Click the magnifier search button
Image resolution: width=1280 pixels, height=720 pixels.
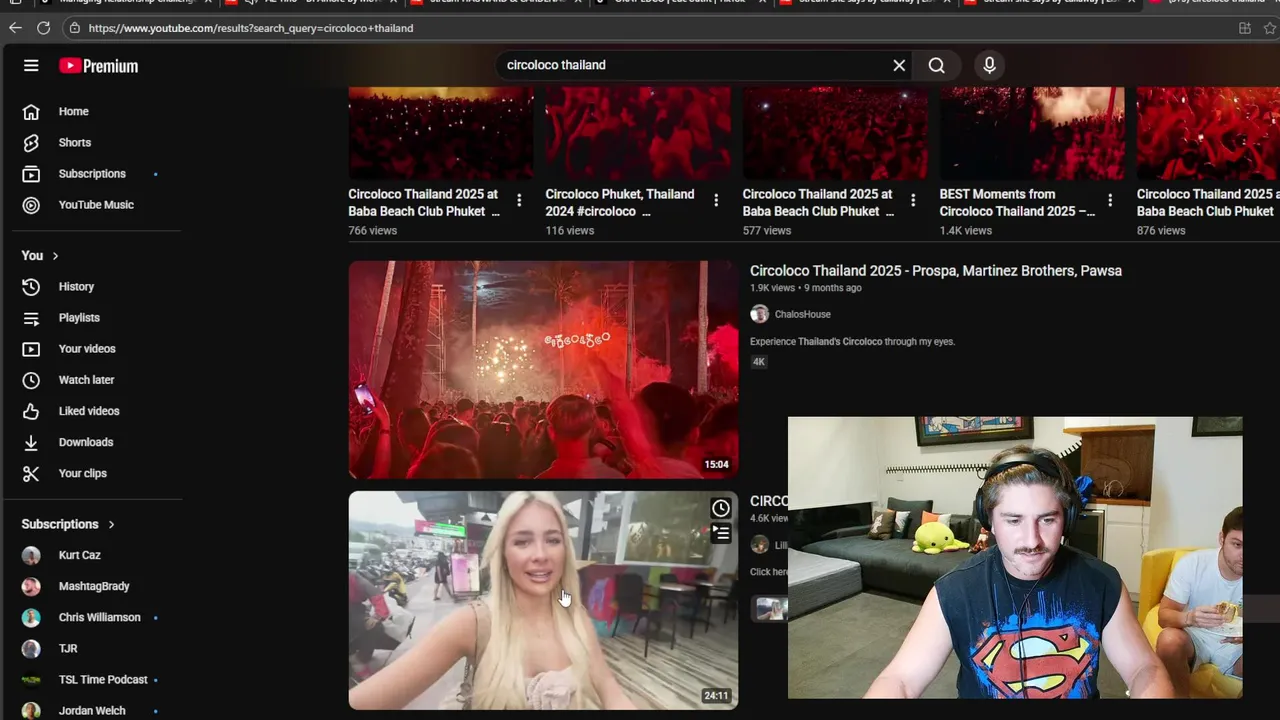936,65
